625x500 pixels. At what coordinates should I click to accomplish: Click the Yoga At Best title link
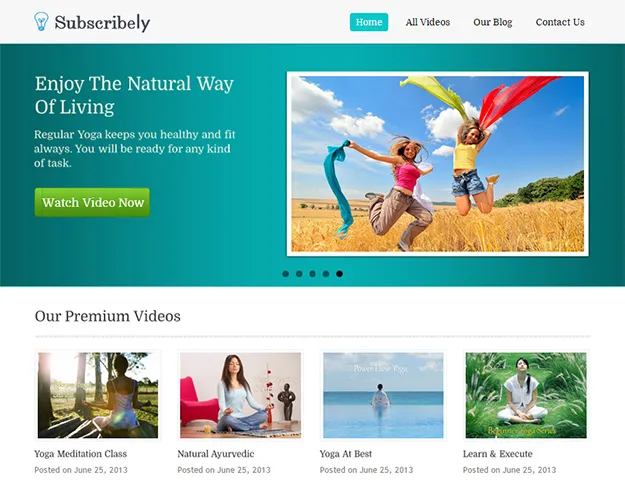point(346,454)
